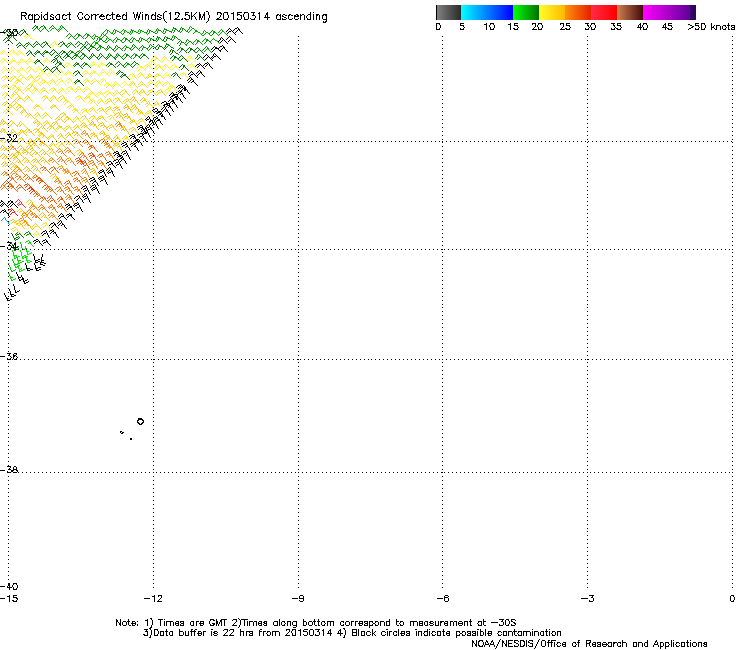Image resolution: width=740 pixels, height=650 pixels.
Task: Click the light blue wind barb at left edge
Action: [x=4, y=220]
